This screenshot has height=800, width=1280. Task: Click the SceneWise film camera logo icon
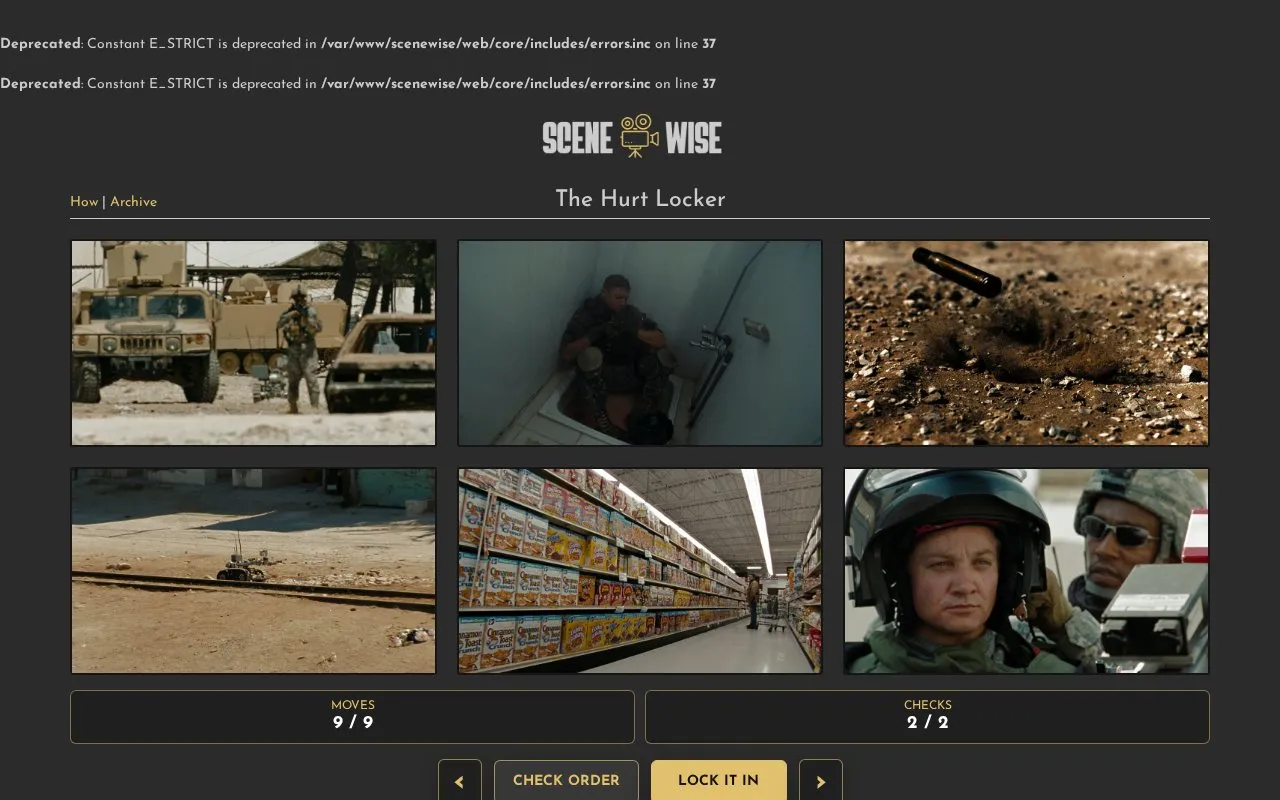pos(639,136)
